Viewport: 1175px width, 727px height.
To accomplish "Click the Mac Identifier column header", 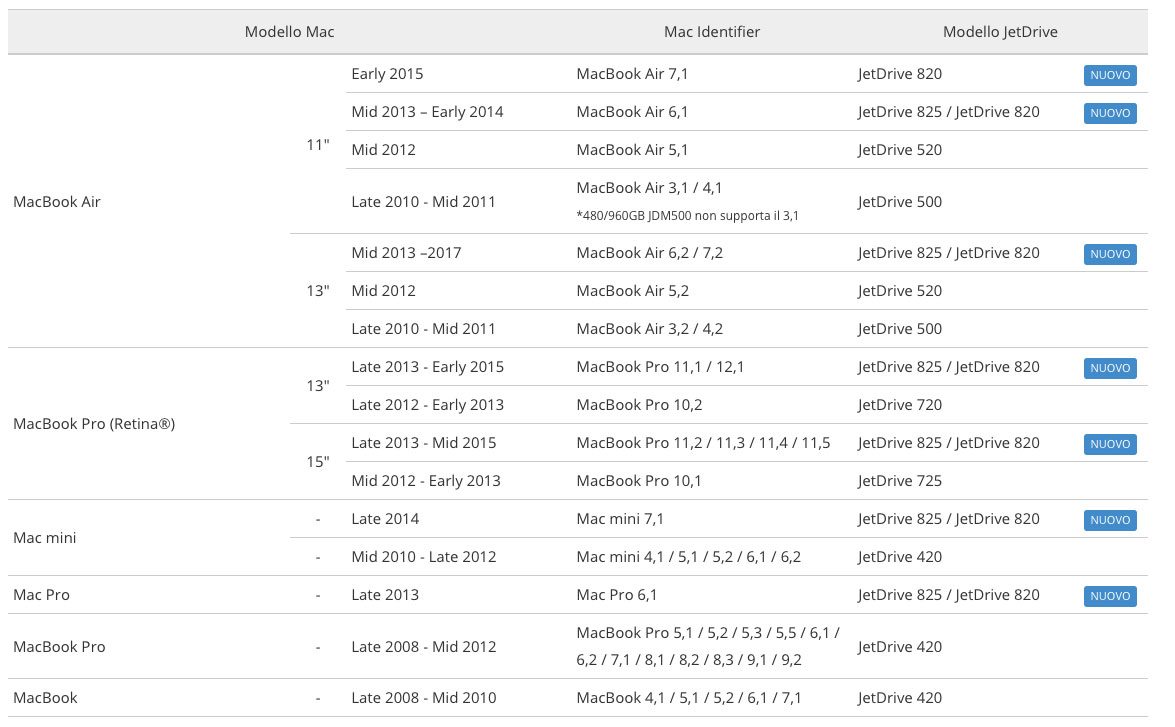I will coord(711,32).
